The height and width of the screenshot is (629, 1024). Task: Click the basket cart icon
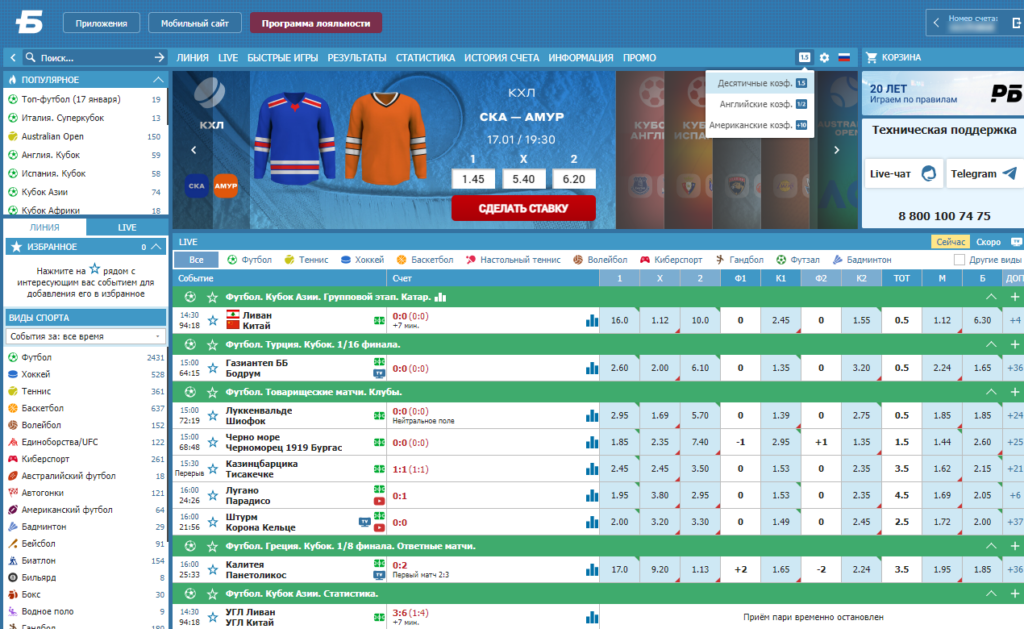[x=871, y=57]
